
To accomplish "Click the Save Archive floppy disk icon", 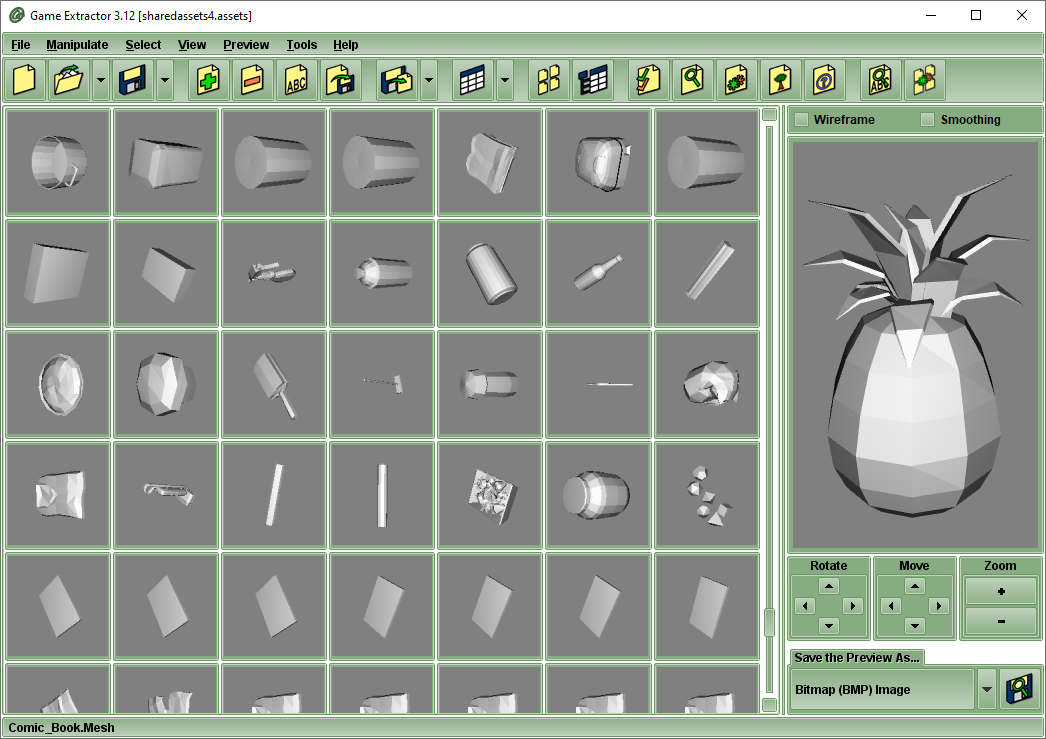I will click(133, 80).
